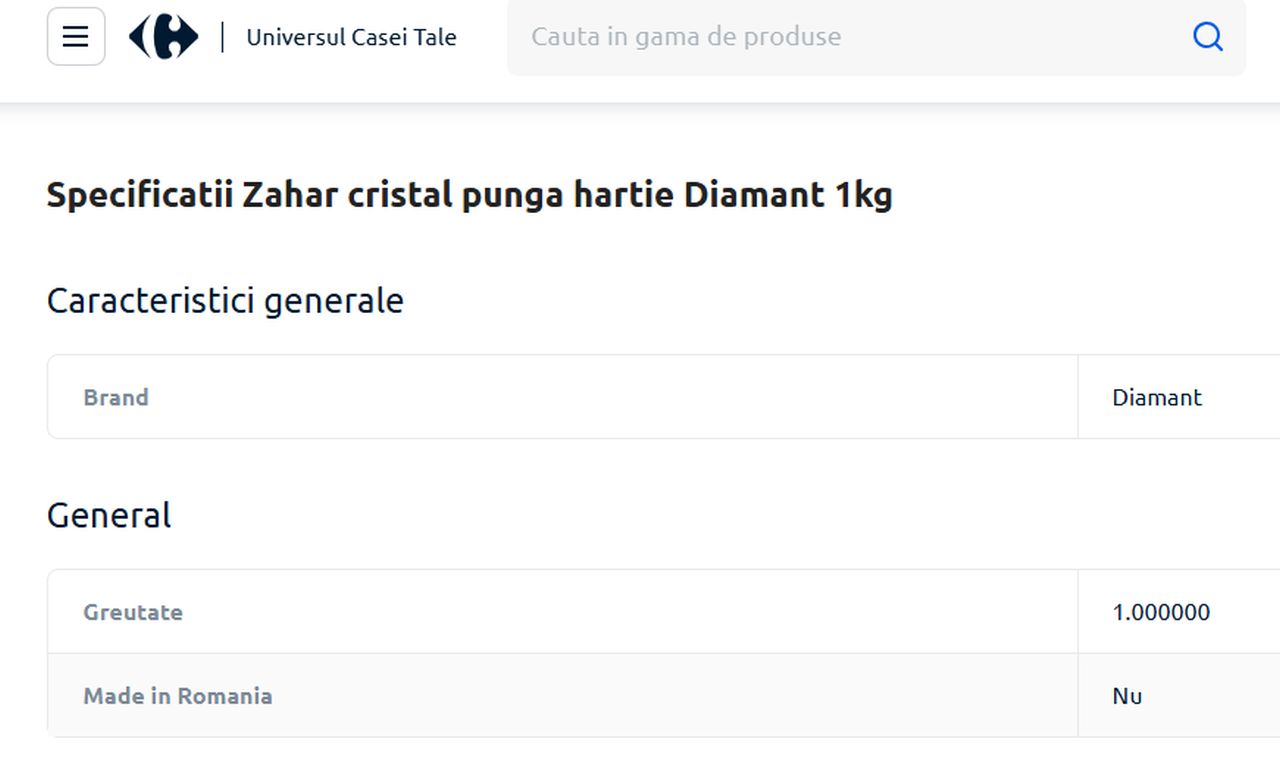1280x766 pixels.
Task: Click the Brand label text
Action: pyautogui.click(x=116, y=397)
